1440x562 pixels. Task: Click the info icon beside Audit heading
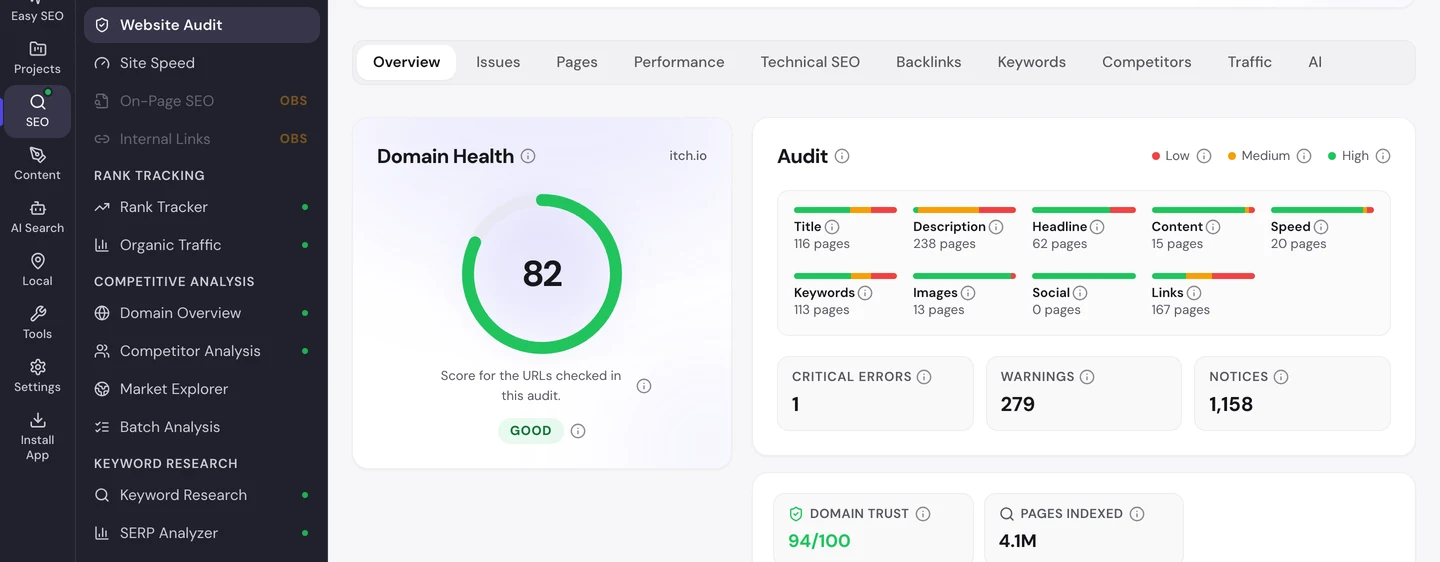click(842, 156)
